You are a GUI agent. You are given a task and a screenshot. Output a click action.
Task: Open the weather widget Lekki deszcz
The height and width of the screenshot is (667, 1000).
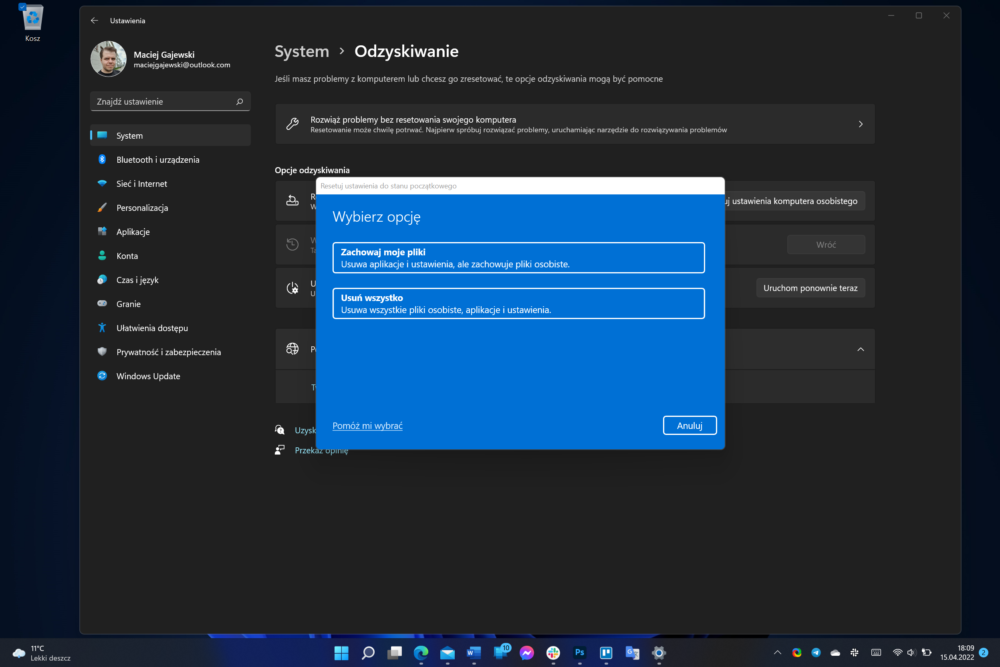(x=42, y=653)
